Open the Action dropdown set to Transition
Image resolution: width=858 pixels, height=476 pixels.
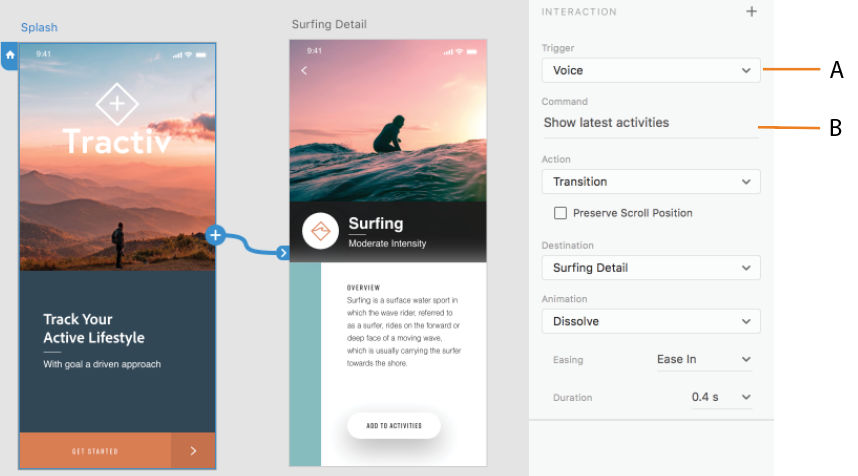[650, 182]
